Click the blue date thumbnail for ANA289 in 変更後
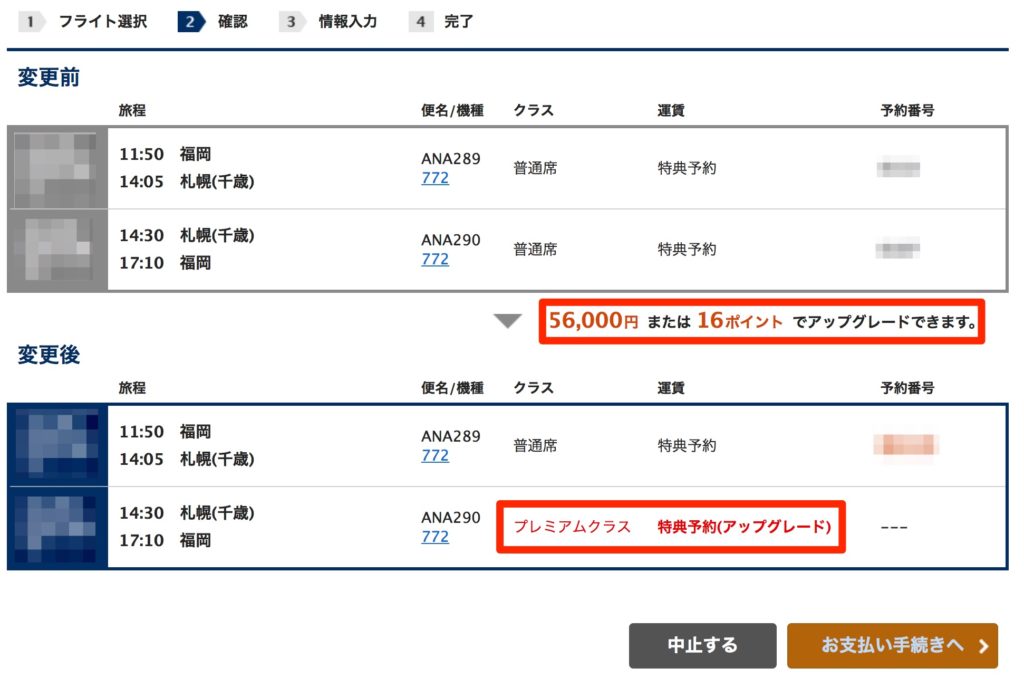Screen dimensions: 1024x687 (57, 445)
